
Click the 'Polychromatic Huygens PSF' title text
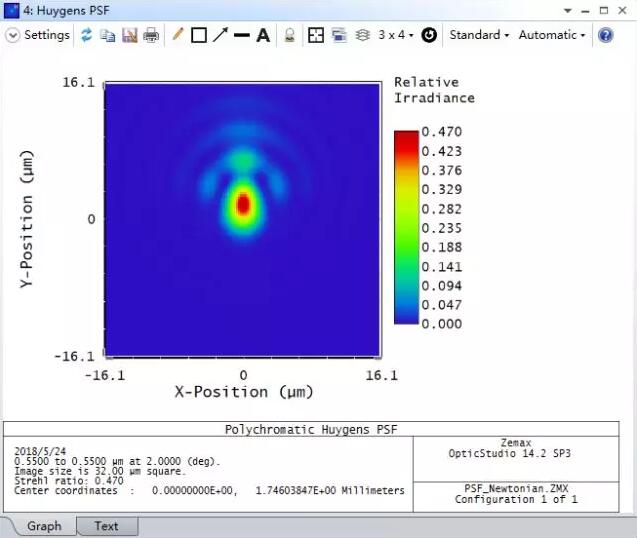point(311,430)
